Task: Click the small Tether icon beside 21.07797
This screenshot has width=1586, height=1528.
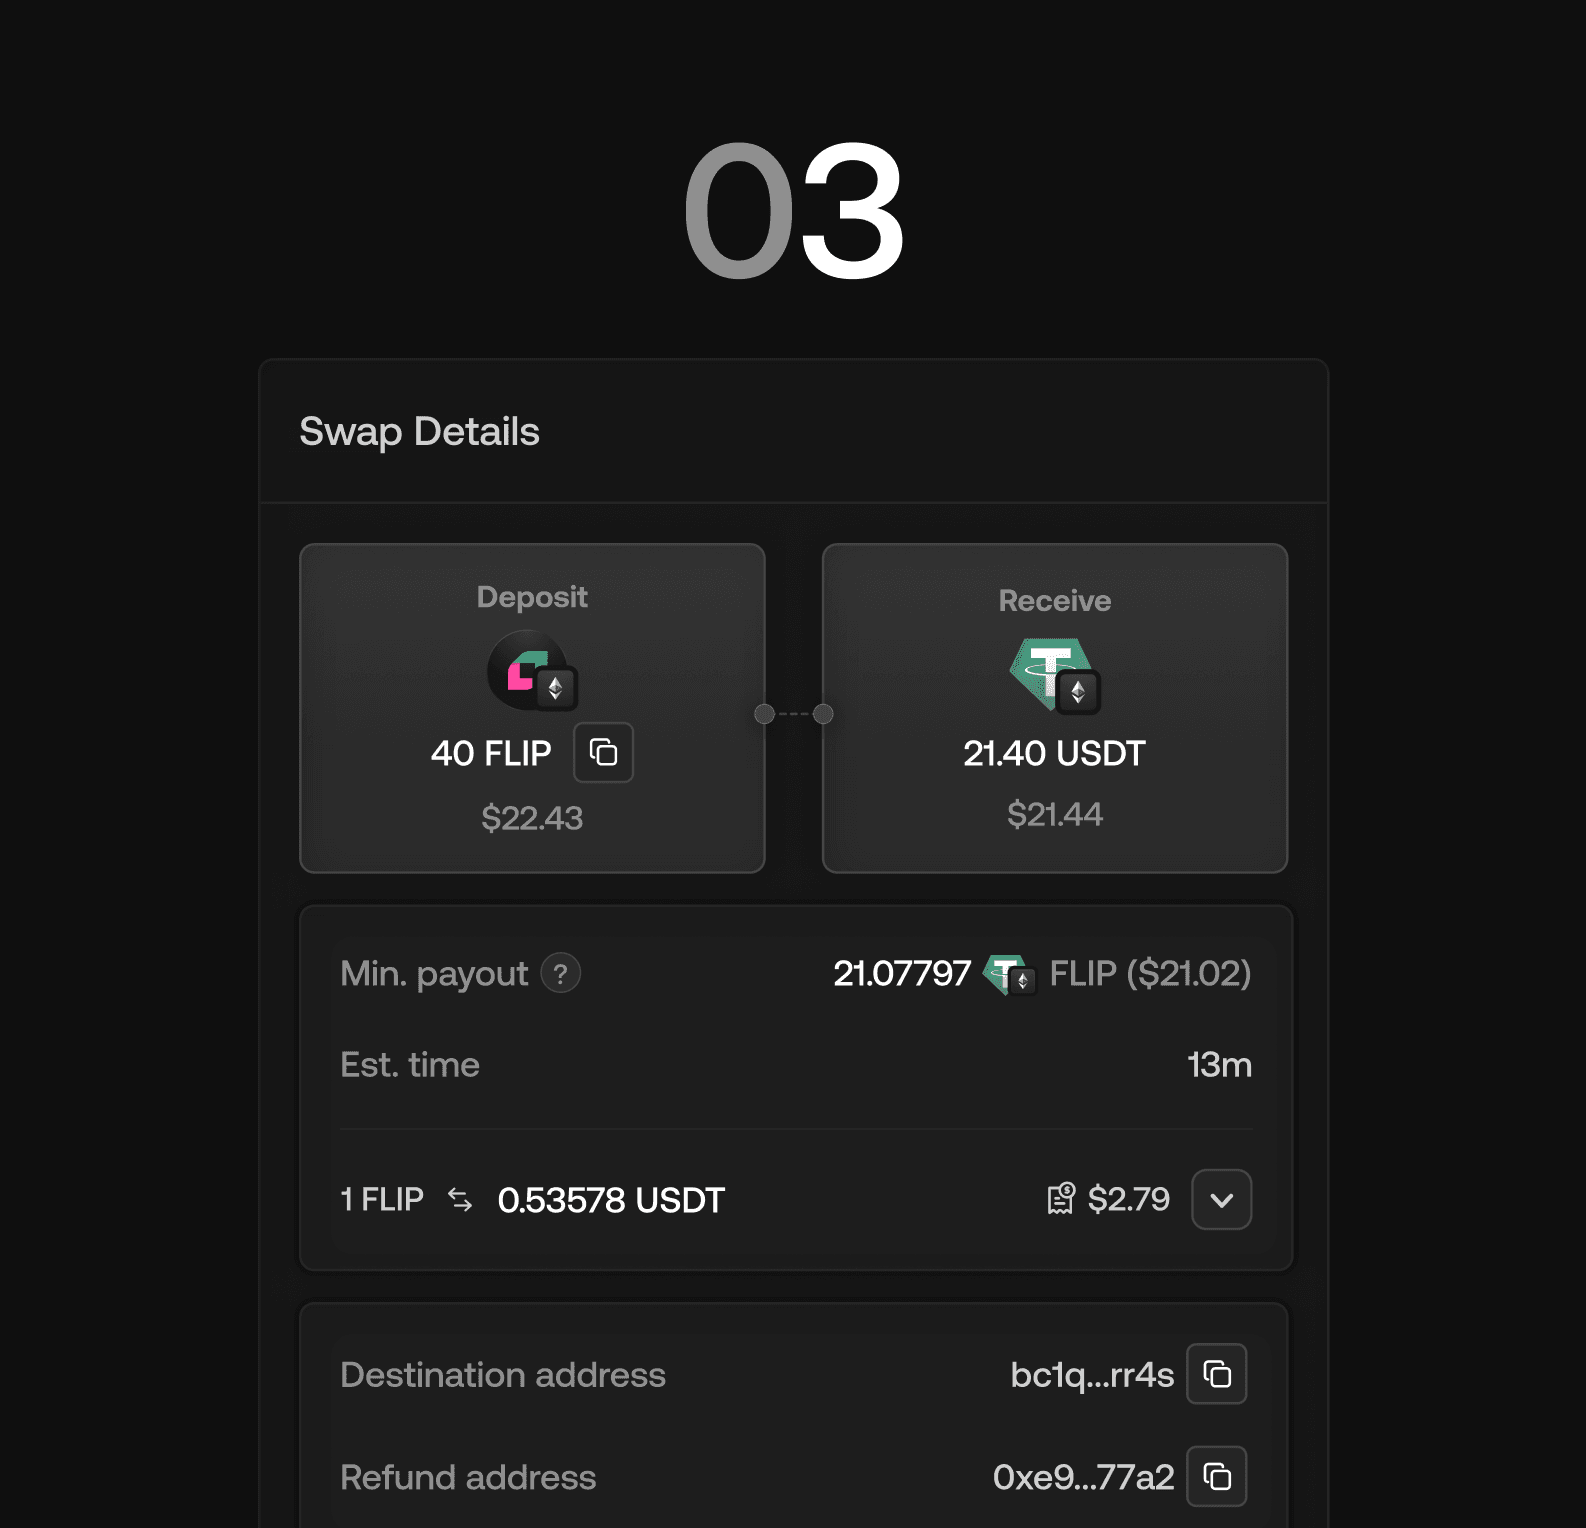Action: 1009,975
